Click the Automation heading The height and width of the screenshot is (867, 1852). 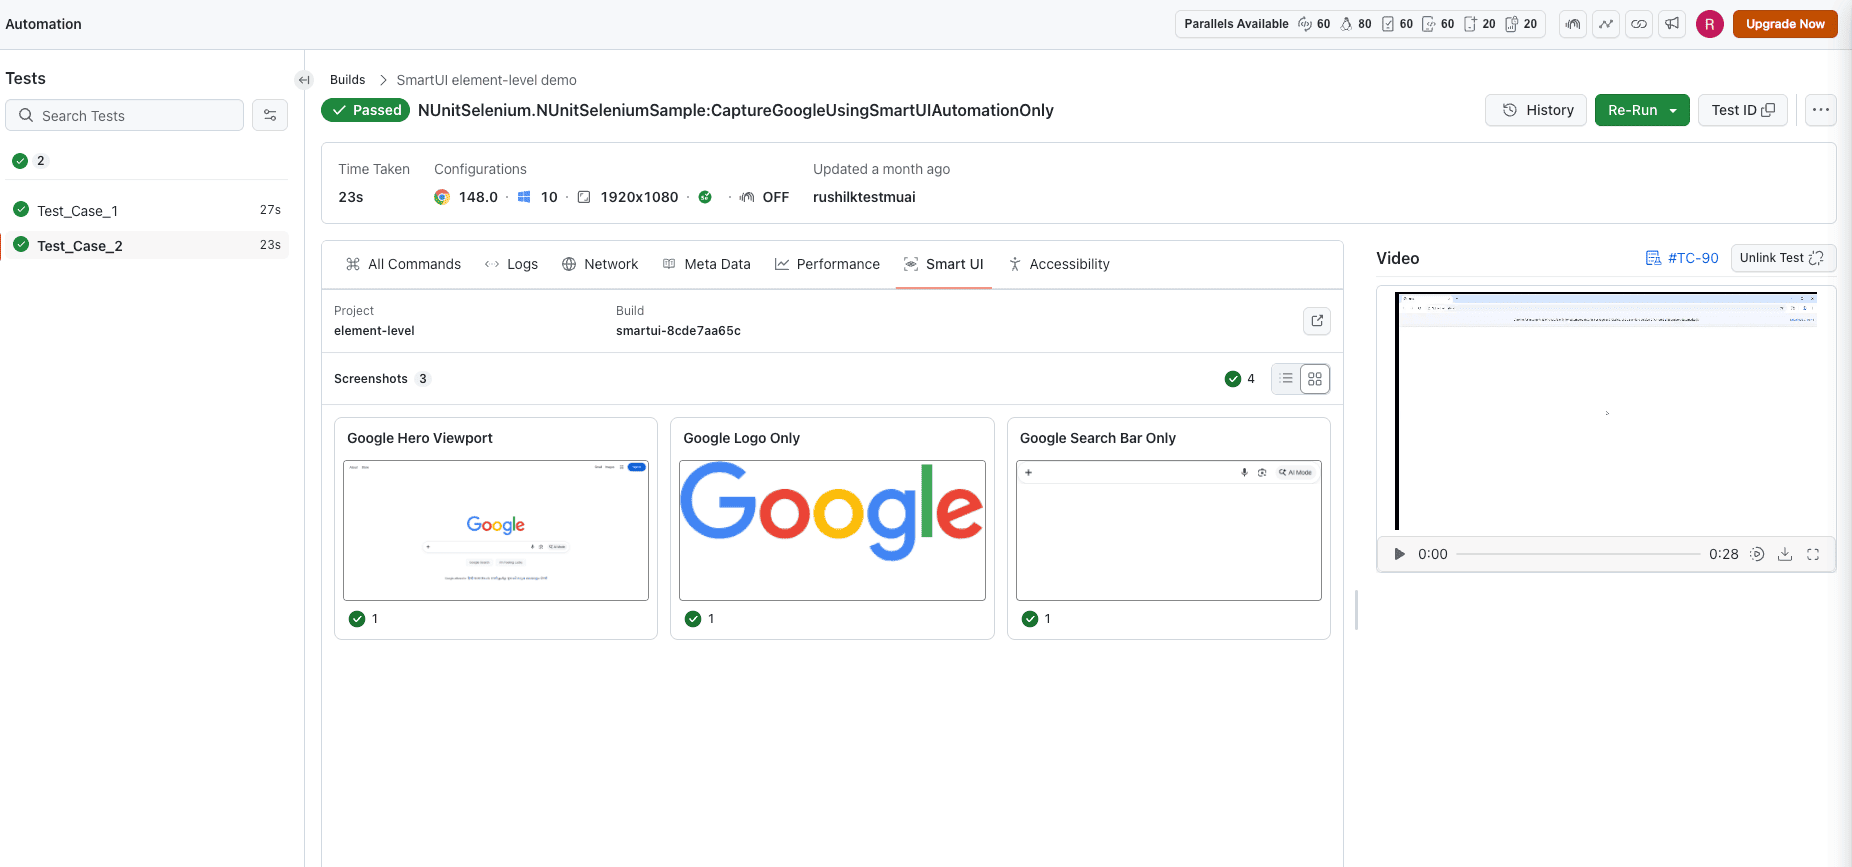click(x=44, y=24)
